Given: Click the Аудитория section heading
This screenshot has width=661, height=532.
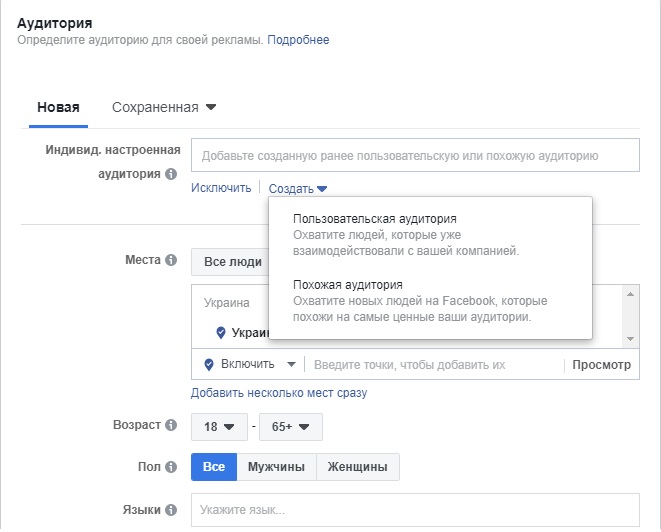Looking at the screenshot, I should [54, 23].
